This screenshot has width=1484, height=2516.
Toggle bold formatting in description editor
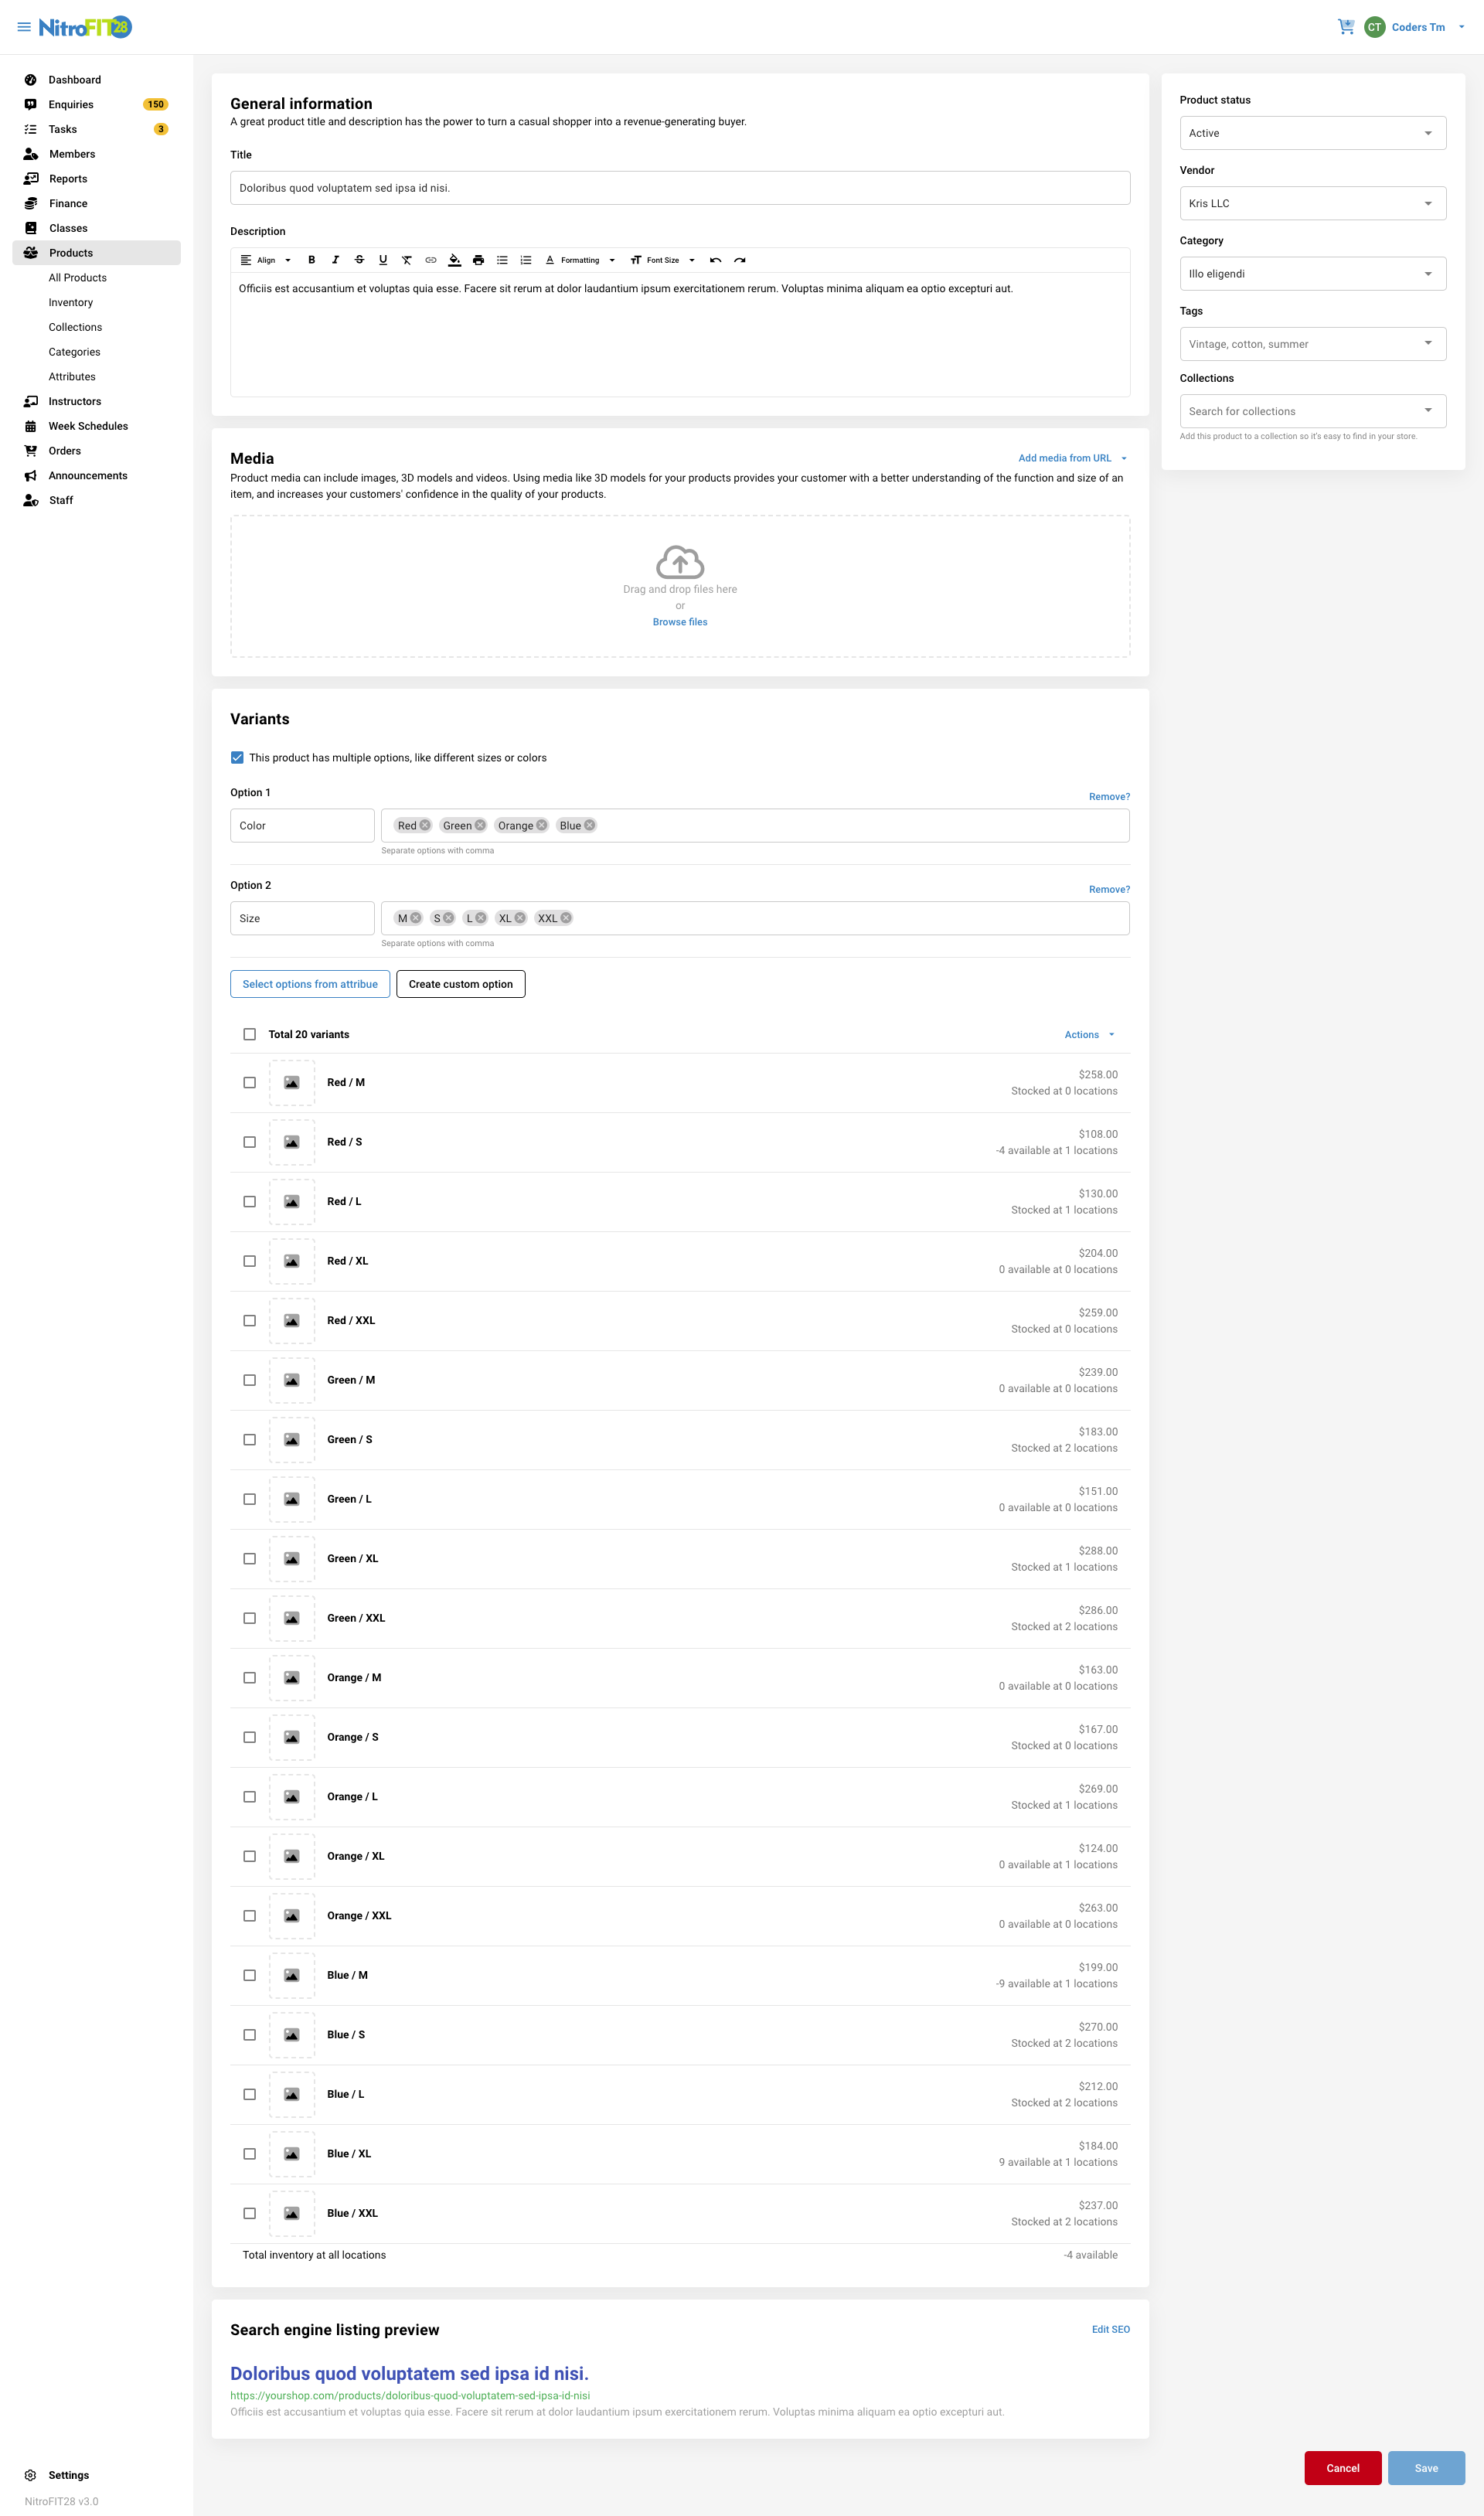pyautogui.click(x=311, y=260)
